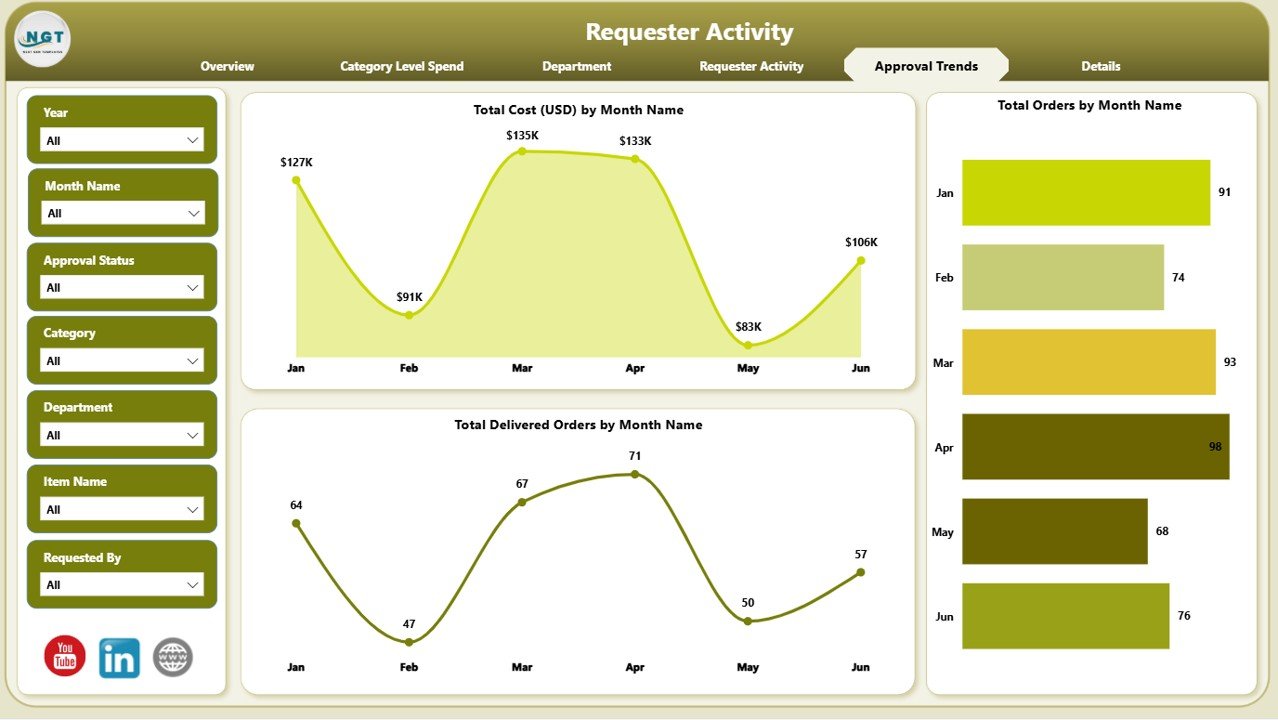
Task: Select the Feb 47 delivered orders point
Action: [x=409, y=642]
